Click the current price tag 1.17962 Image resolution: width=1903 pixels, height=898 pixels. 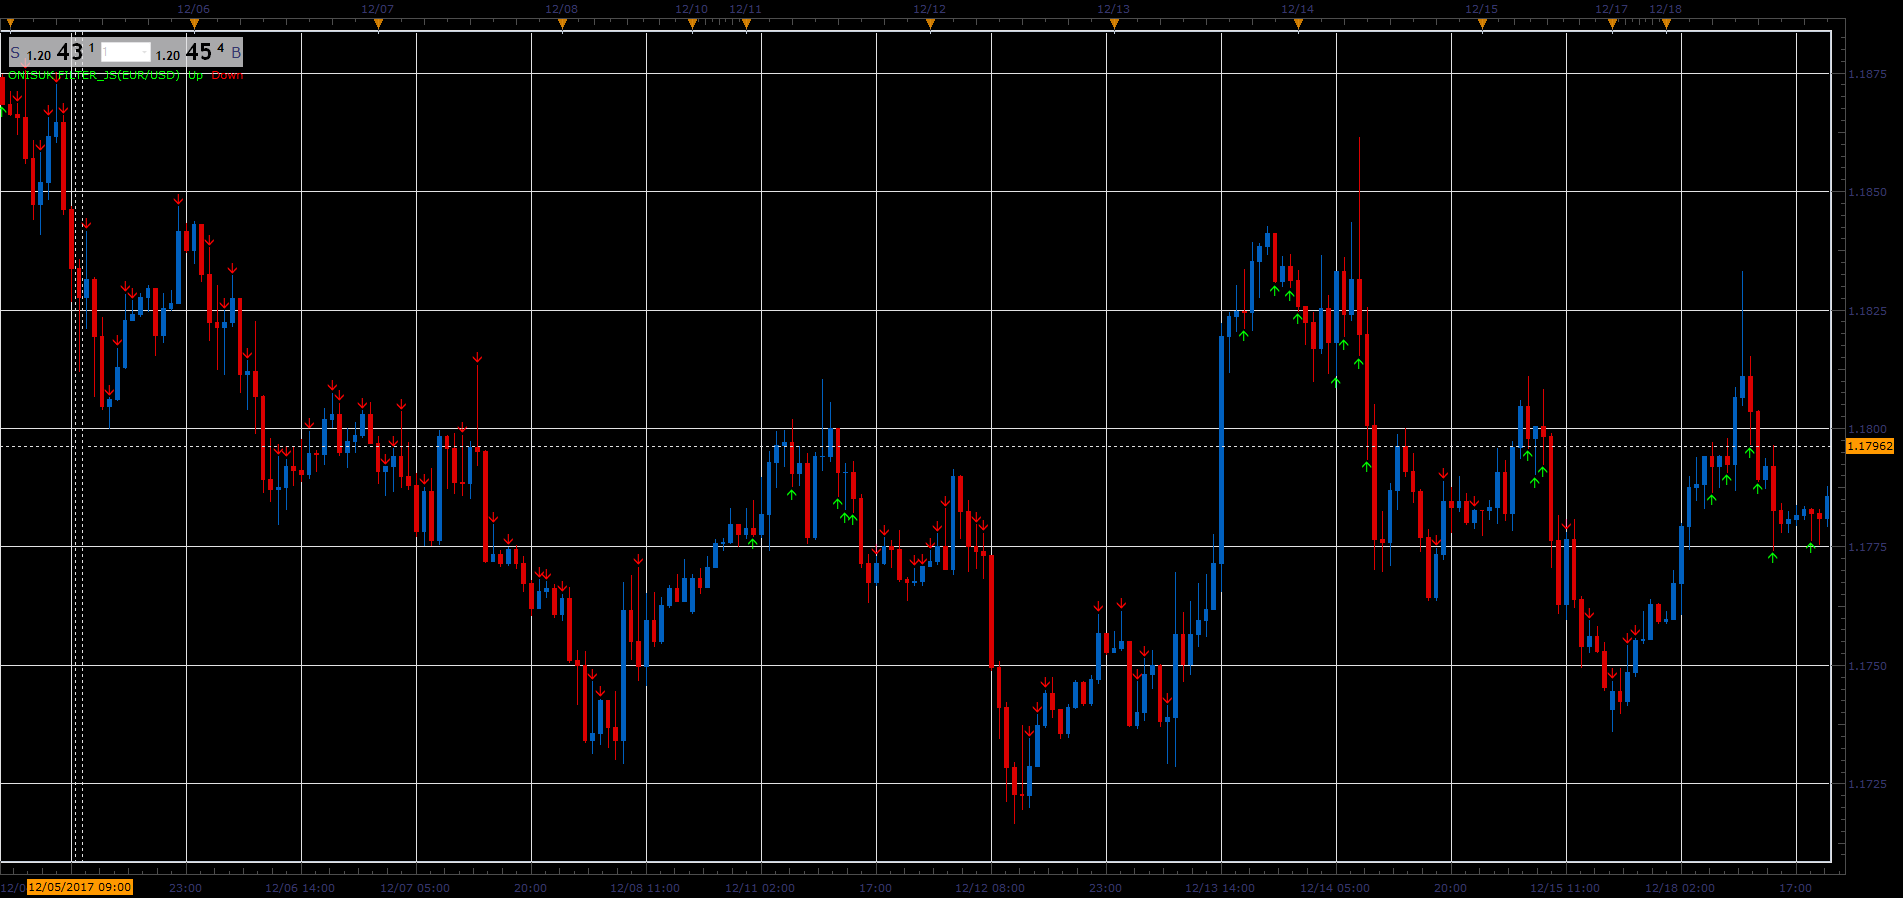pyautogui.click(x=1869, y=446)
